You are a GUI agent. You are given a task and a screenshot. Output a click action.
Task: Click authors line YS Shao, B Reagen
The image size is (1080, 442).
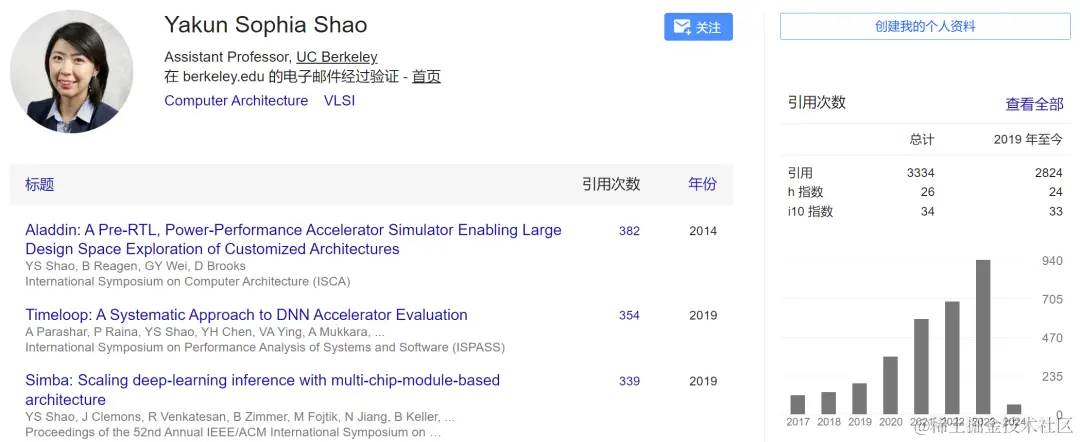135,266
